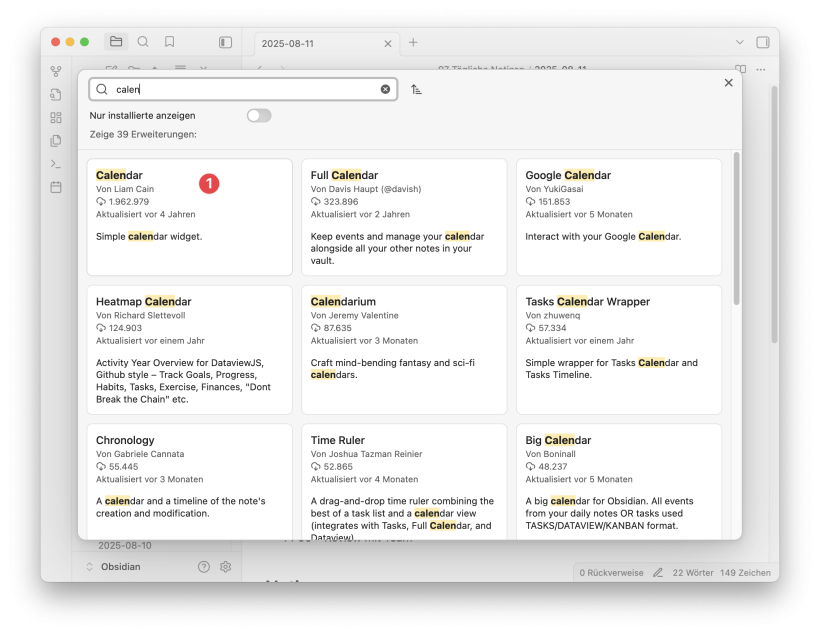Close the community plugins dialog

[728, 83]
